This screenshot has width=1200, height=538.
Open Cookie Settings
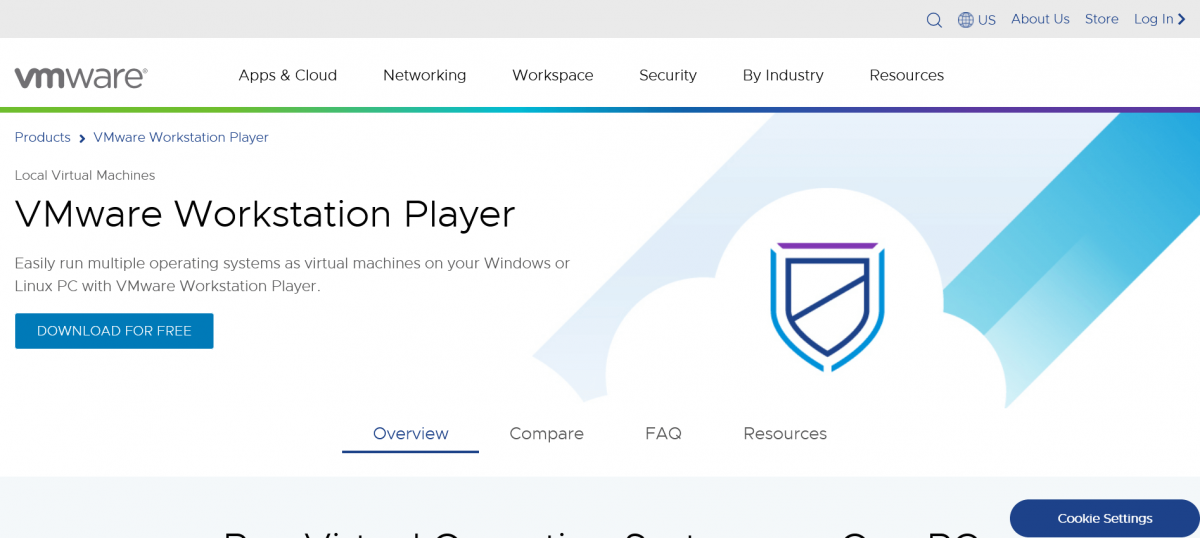[1105, 518]
